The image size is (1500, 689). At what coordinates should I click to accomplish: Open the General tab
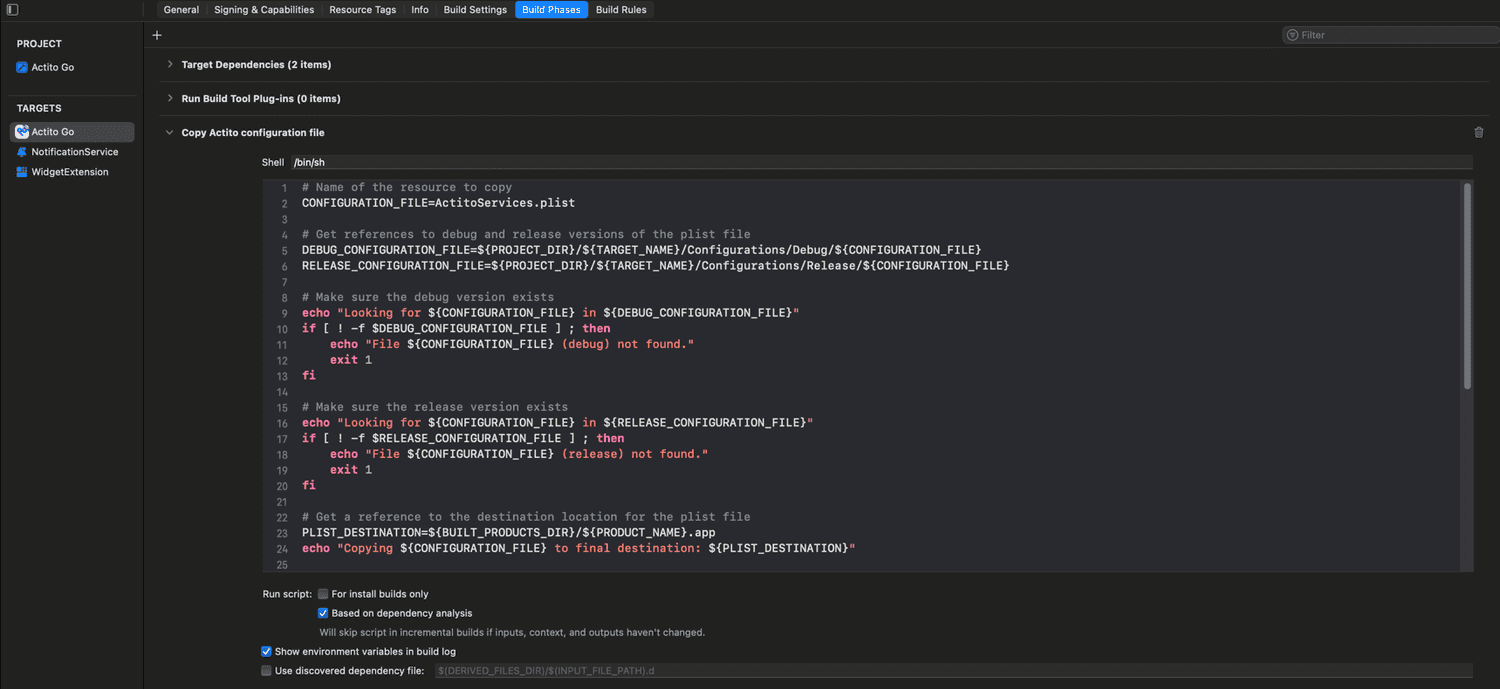pos(180,9)
